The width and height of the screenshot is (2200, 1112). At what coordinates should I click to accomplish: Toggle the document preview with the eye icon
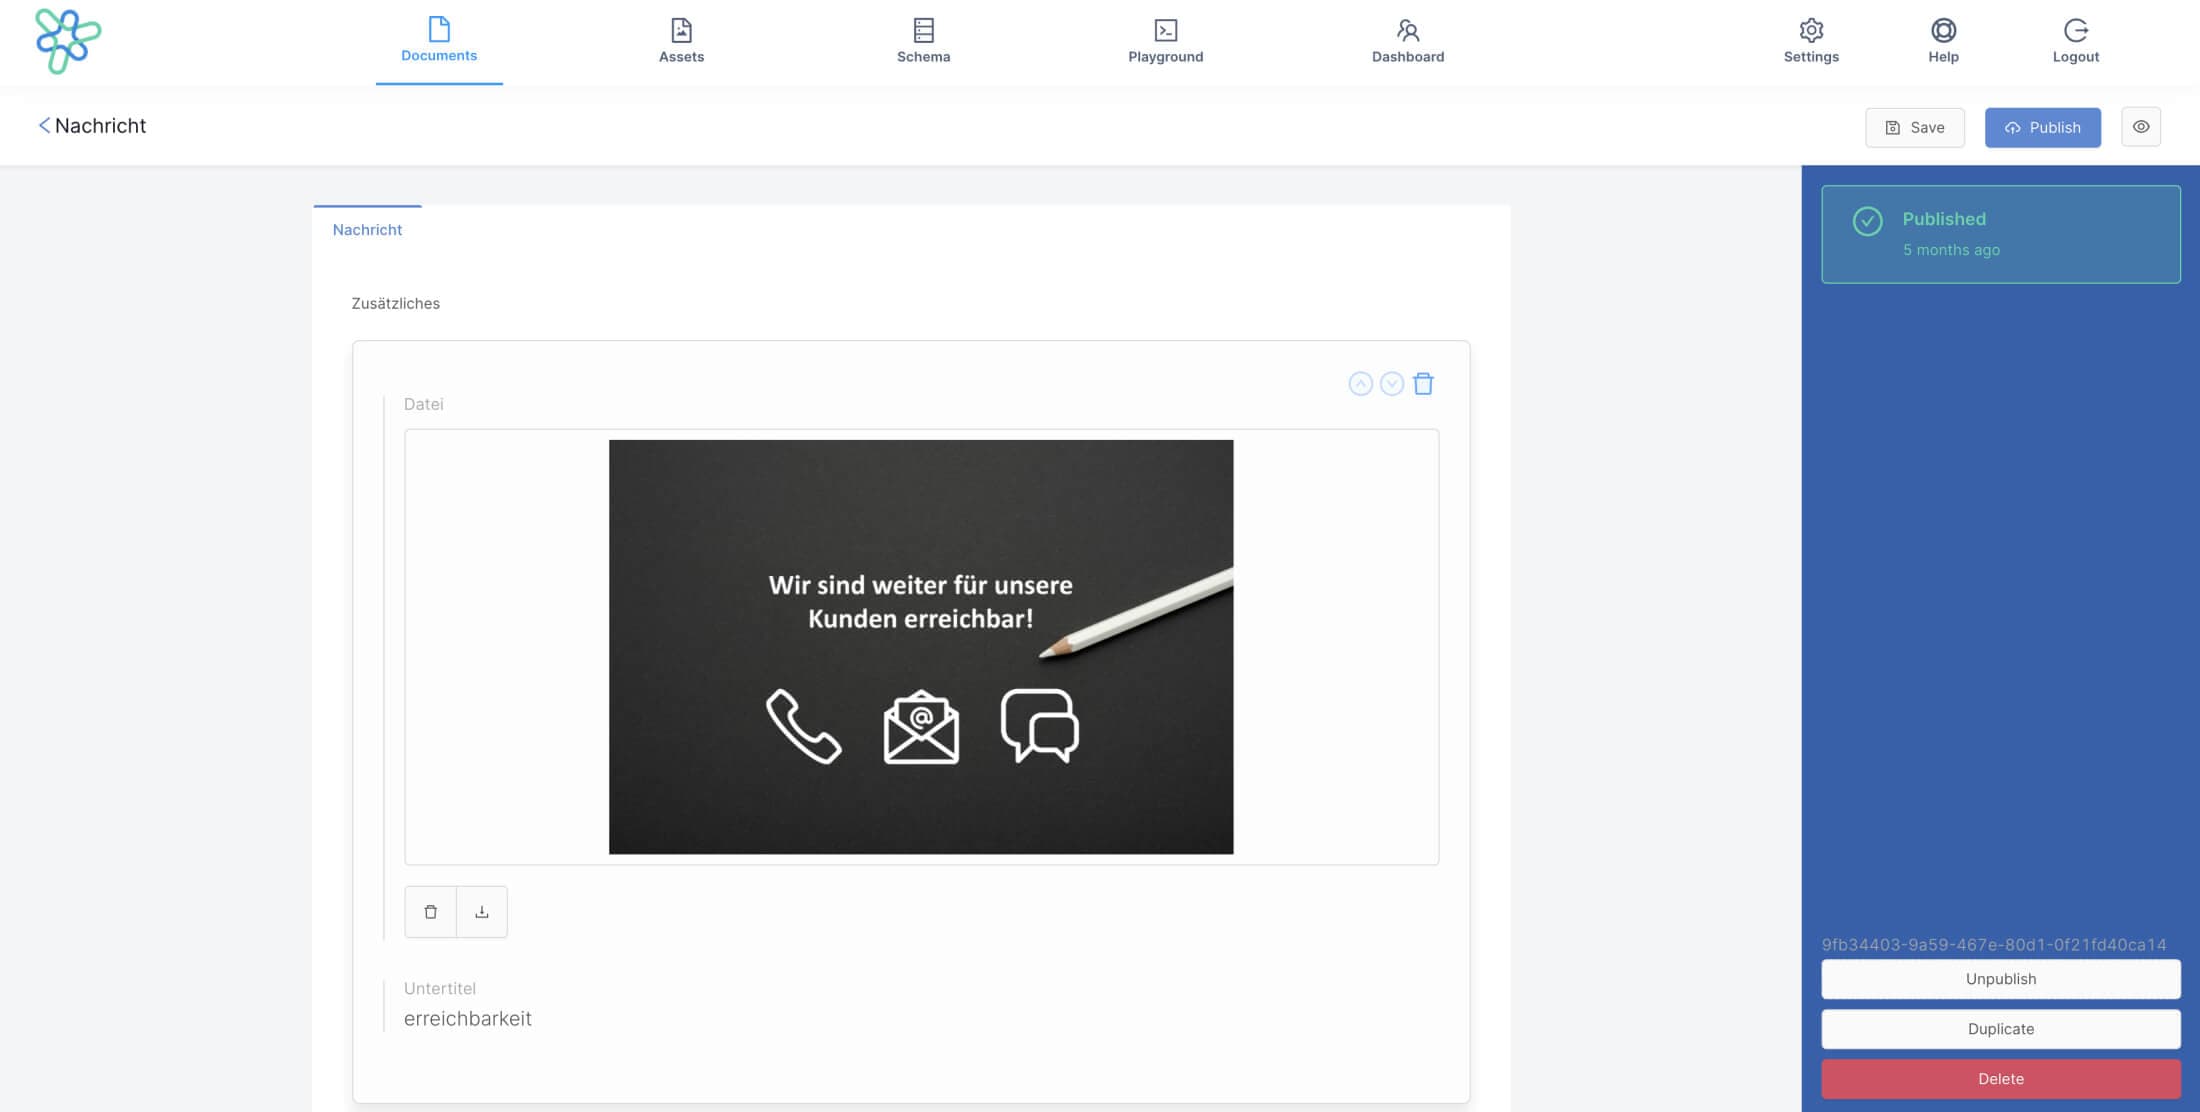tap(2141, 126)
